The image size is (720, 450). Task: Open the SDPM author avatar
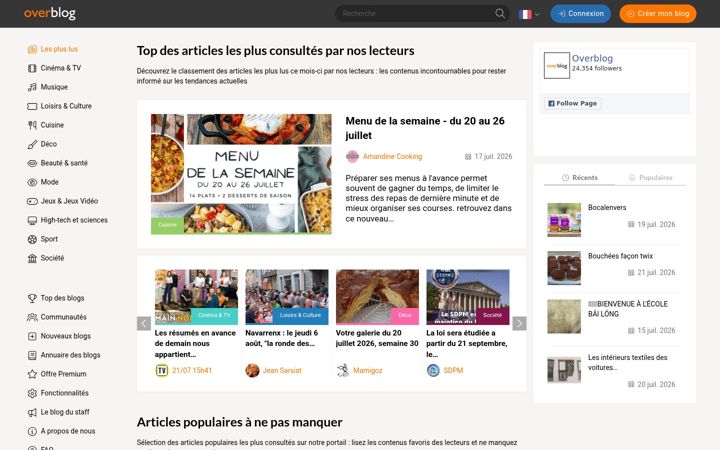tap(433, 370)
